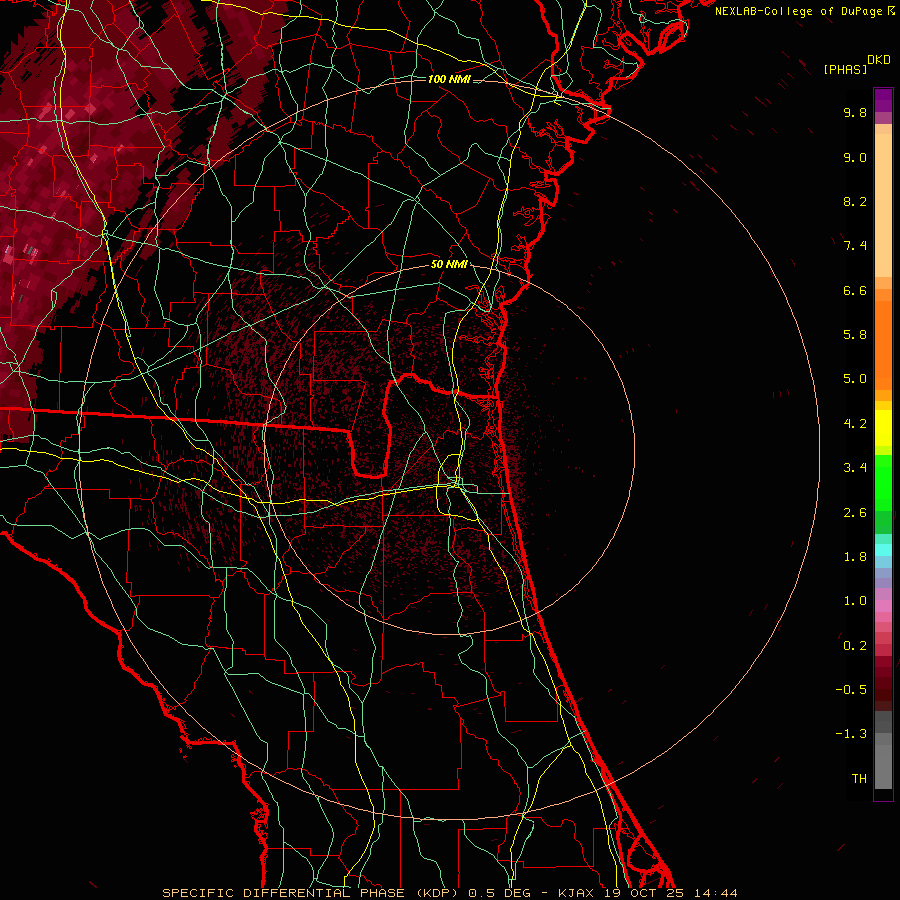This screenshot has height=900, width=900.
Task: Pick the cyan color bar segment
Action: tap(883, 550)
